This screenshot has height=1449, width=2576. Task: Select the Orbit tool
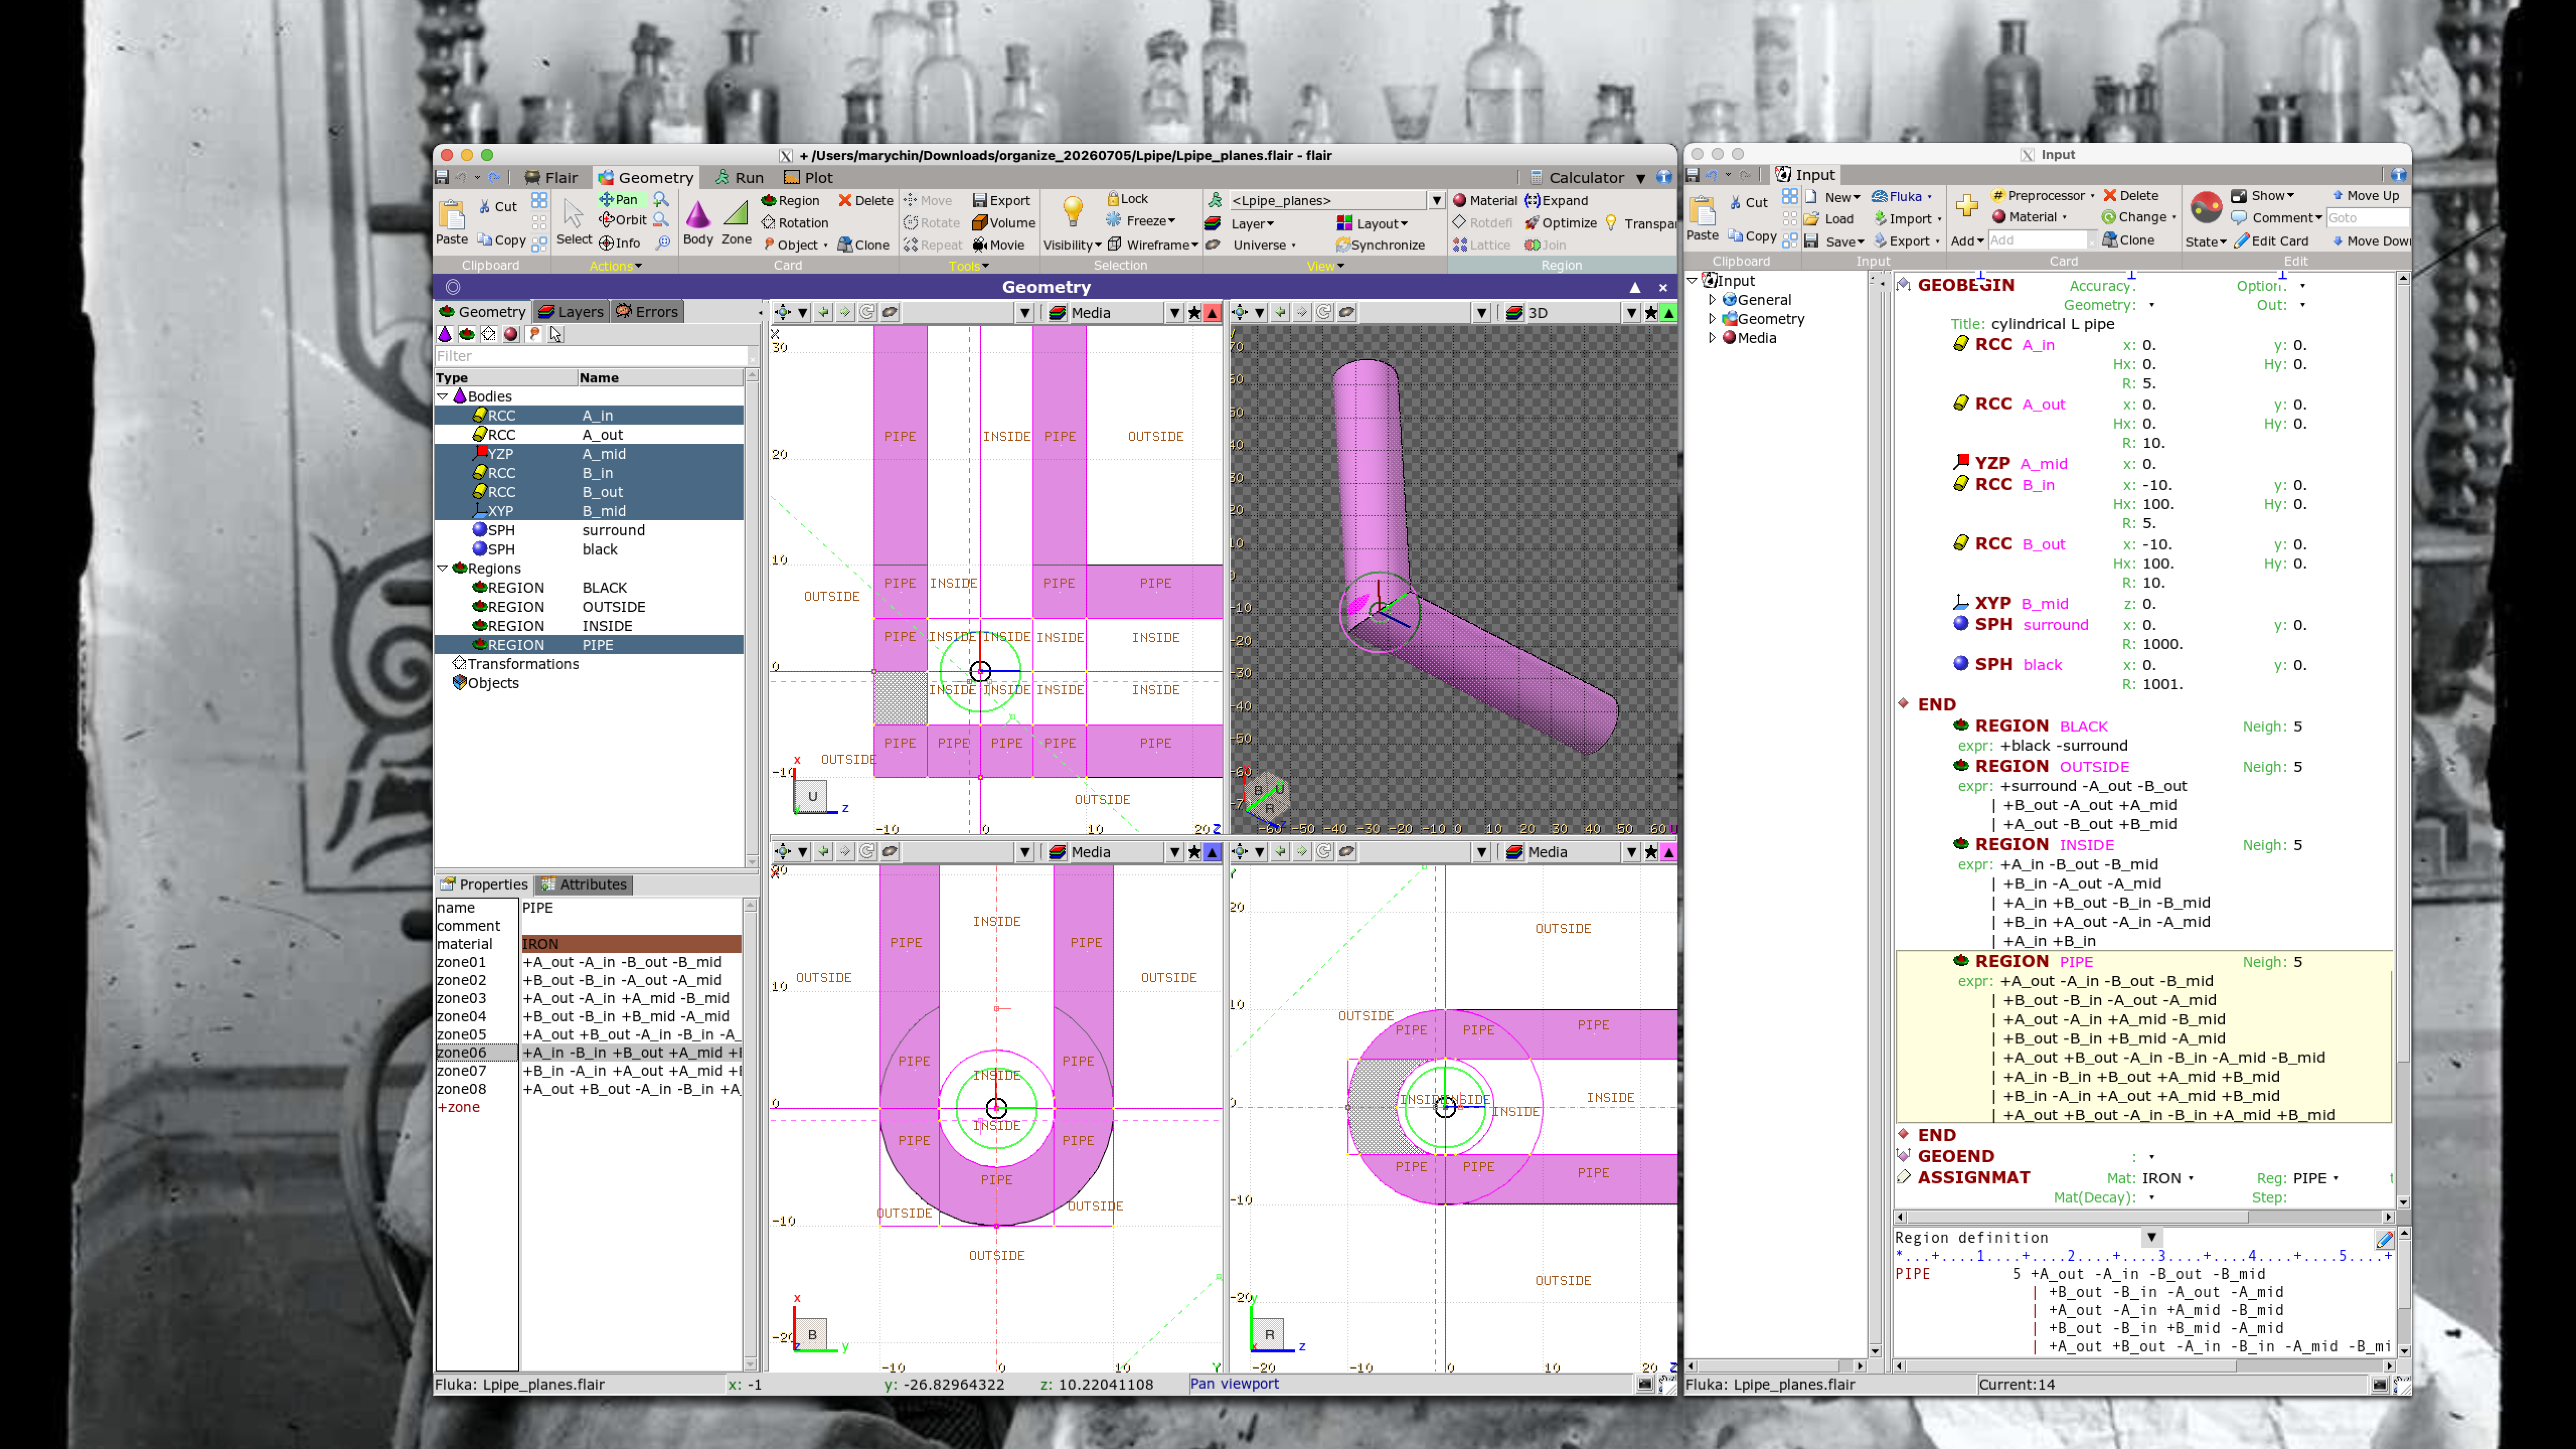click(x=622, y=220)
